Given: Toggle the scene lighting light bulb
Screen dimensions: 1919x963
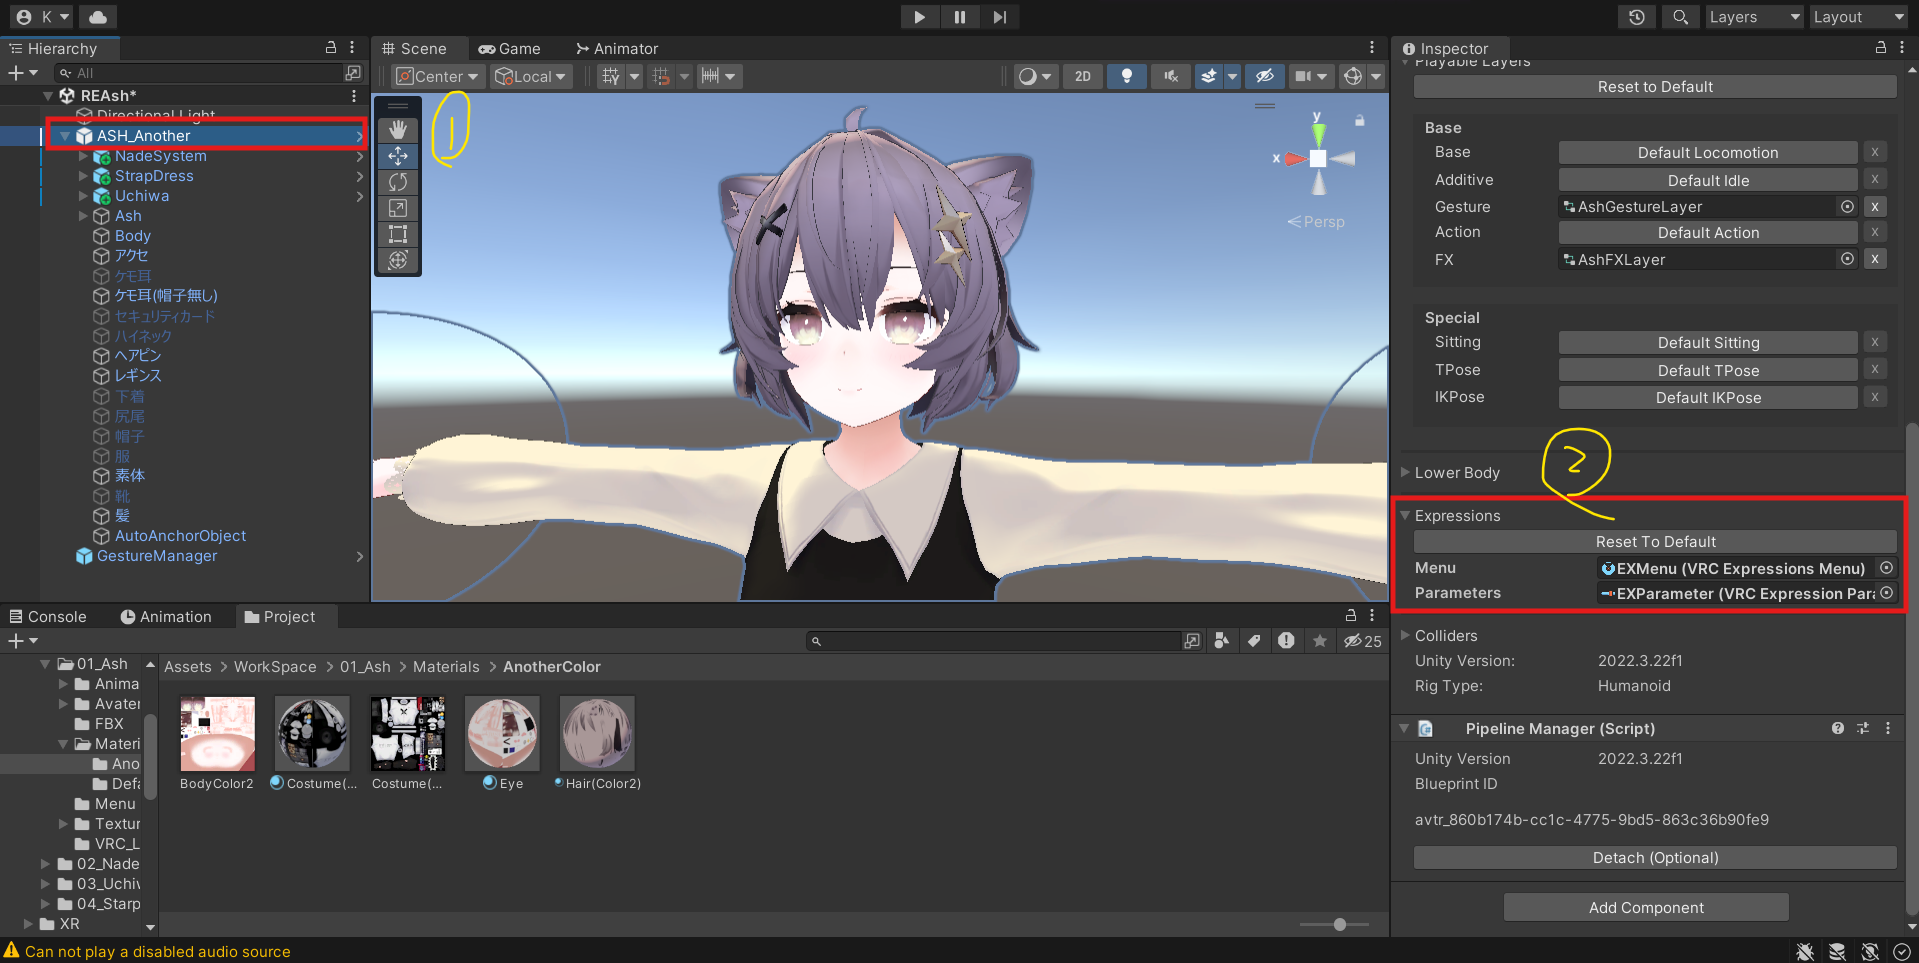Looking at the screenshot, I should pyautogui.click(x=1126, y=76).
